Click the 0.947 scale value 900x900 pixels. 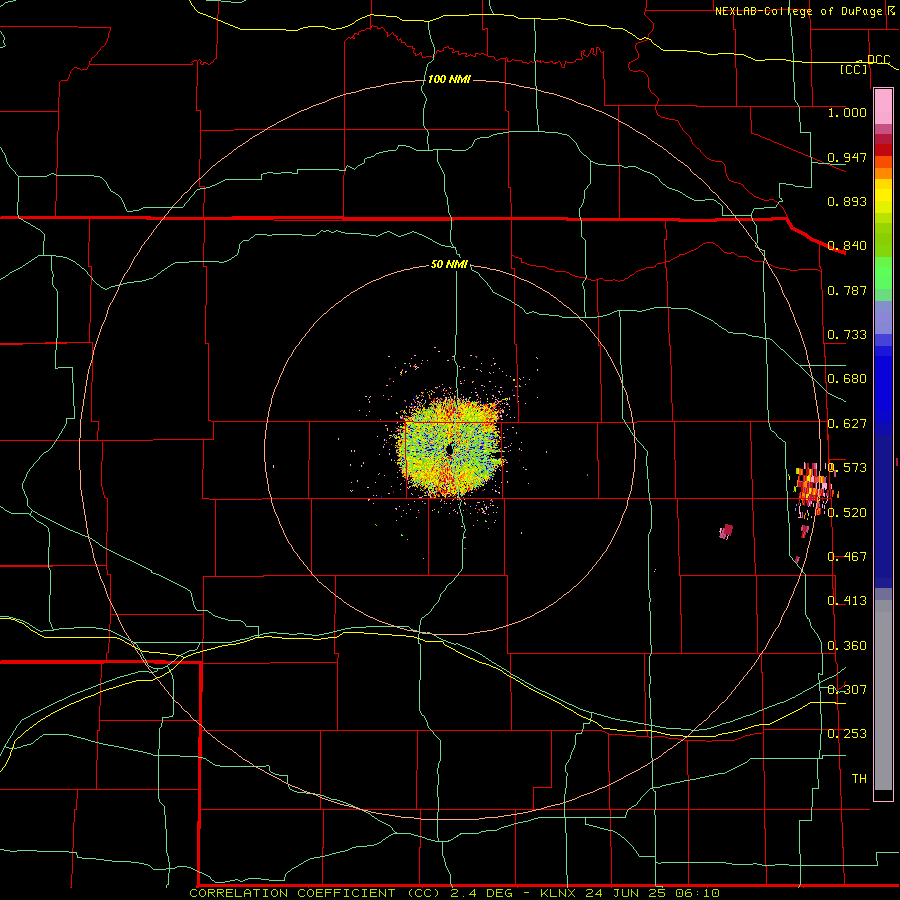coord(847,157)
